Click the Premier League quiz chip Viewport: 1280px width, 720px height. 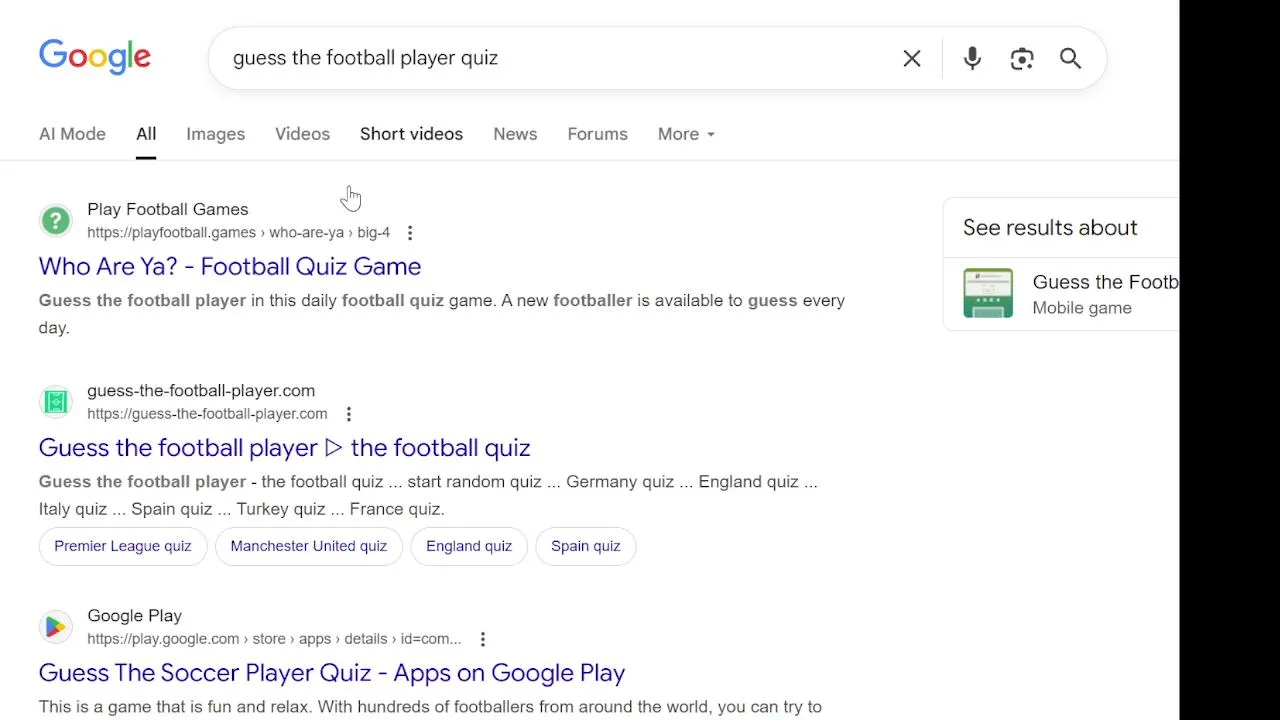[x=123, y=546]
